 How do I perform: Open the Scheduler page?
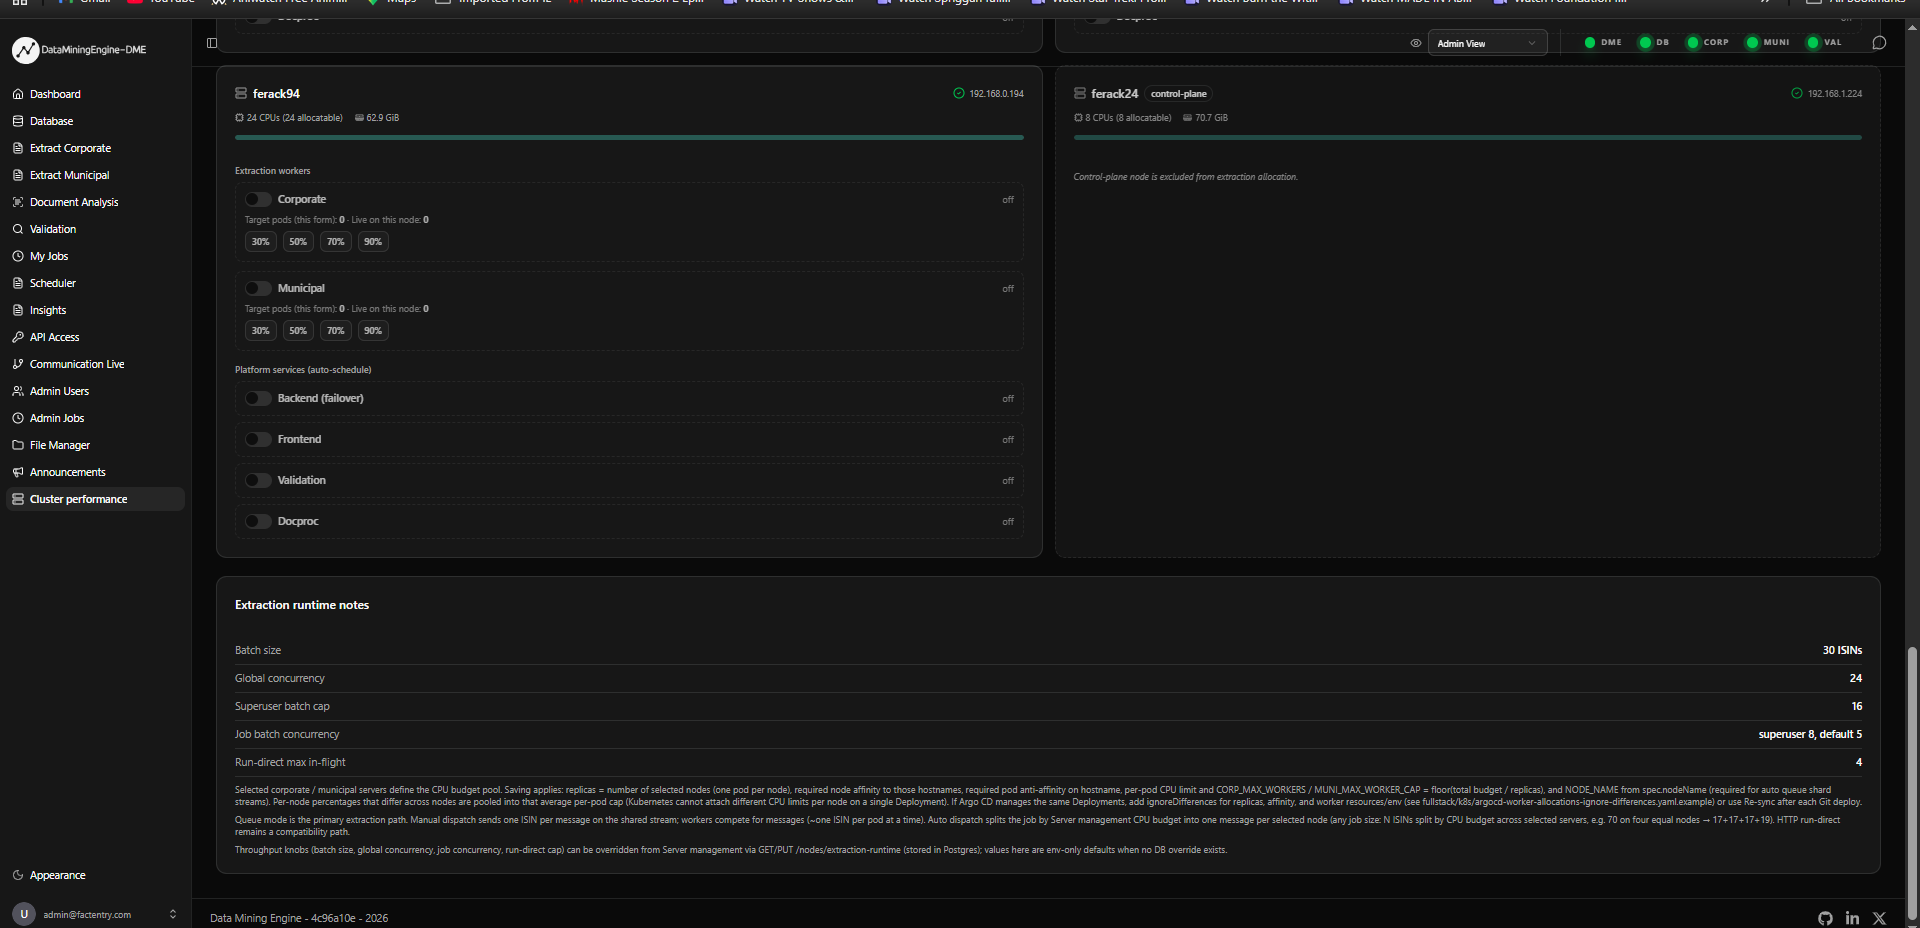point(95,283)
